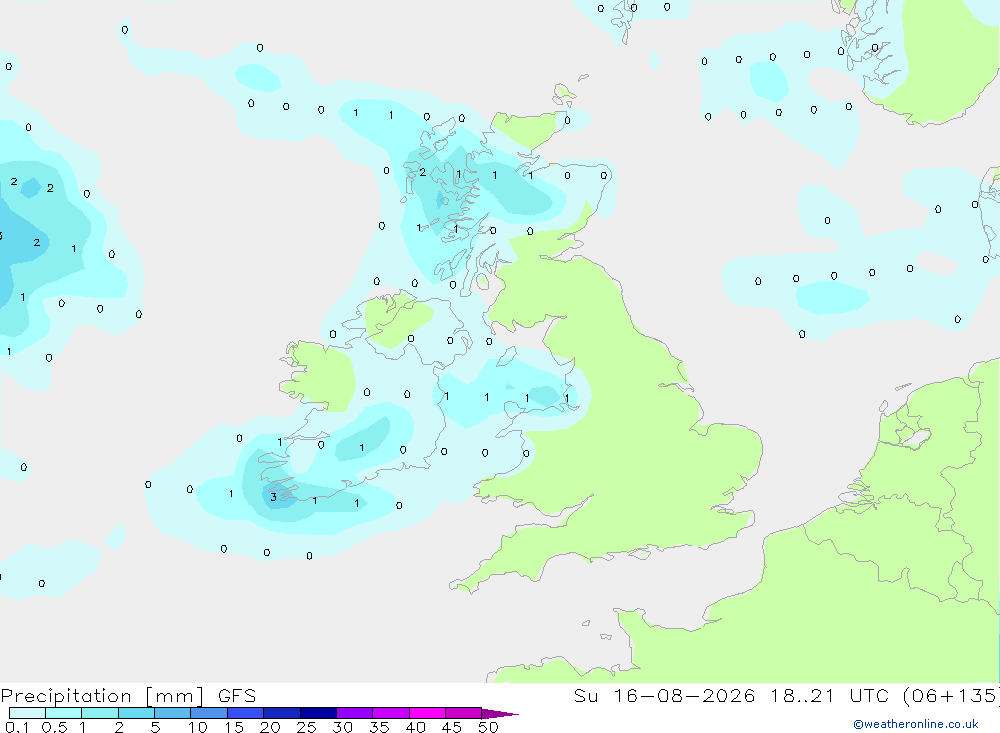Select the 0.5–1 mm legend color swatch
This screenshot has width=1000, height=733.
[63, 713]
